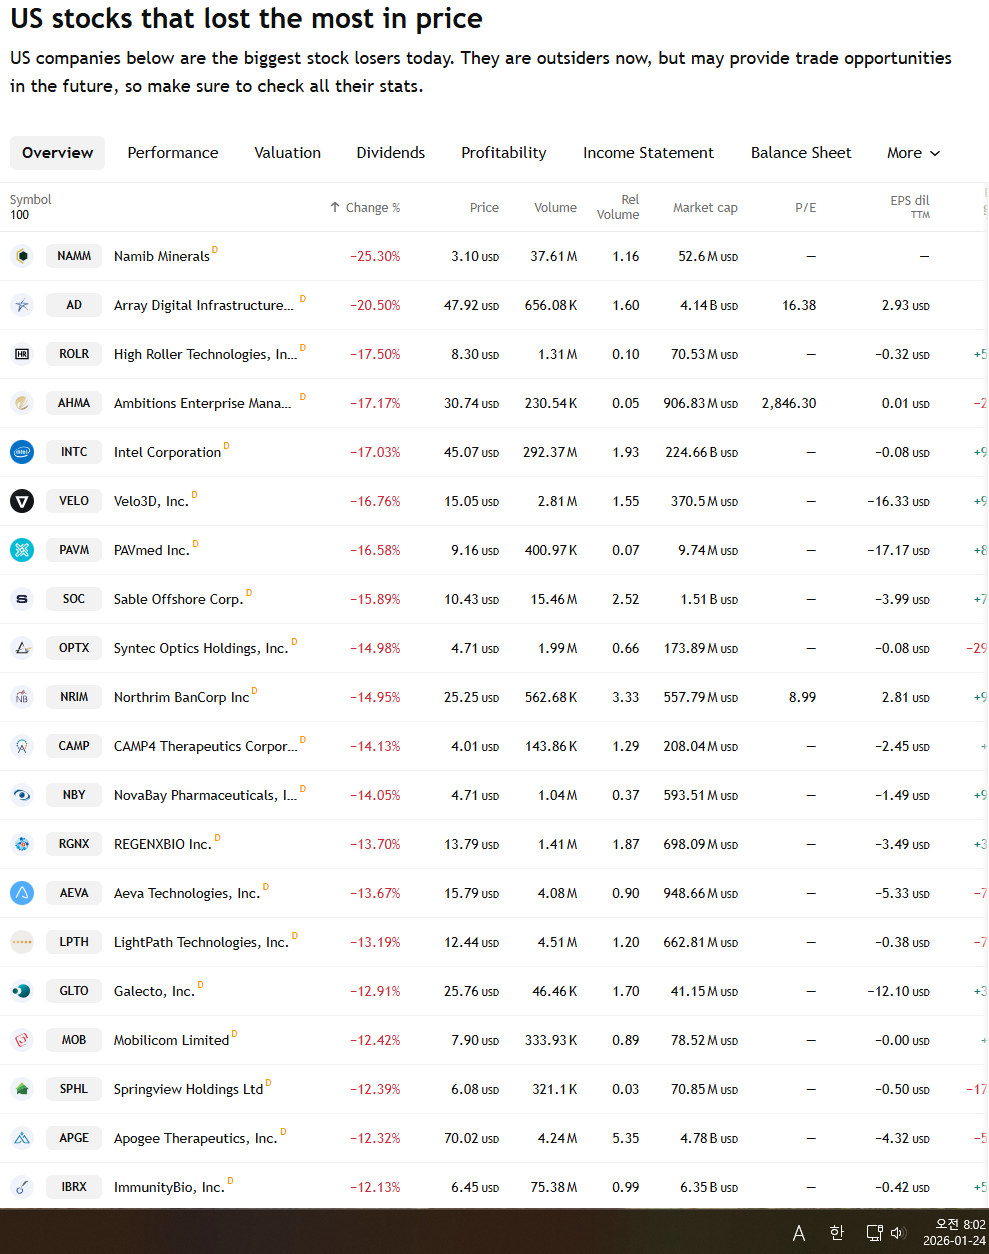Click Intel's −17.03% change value
This screenshot has height=1254, width=989.
[x=375, y=453]
